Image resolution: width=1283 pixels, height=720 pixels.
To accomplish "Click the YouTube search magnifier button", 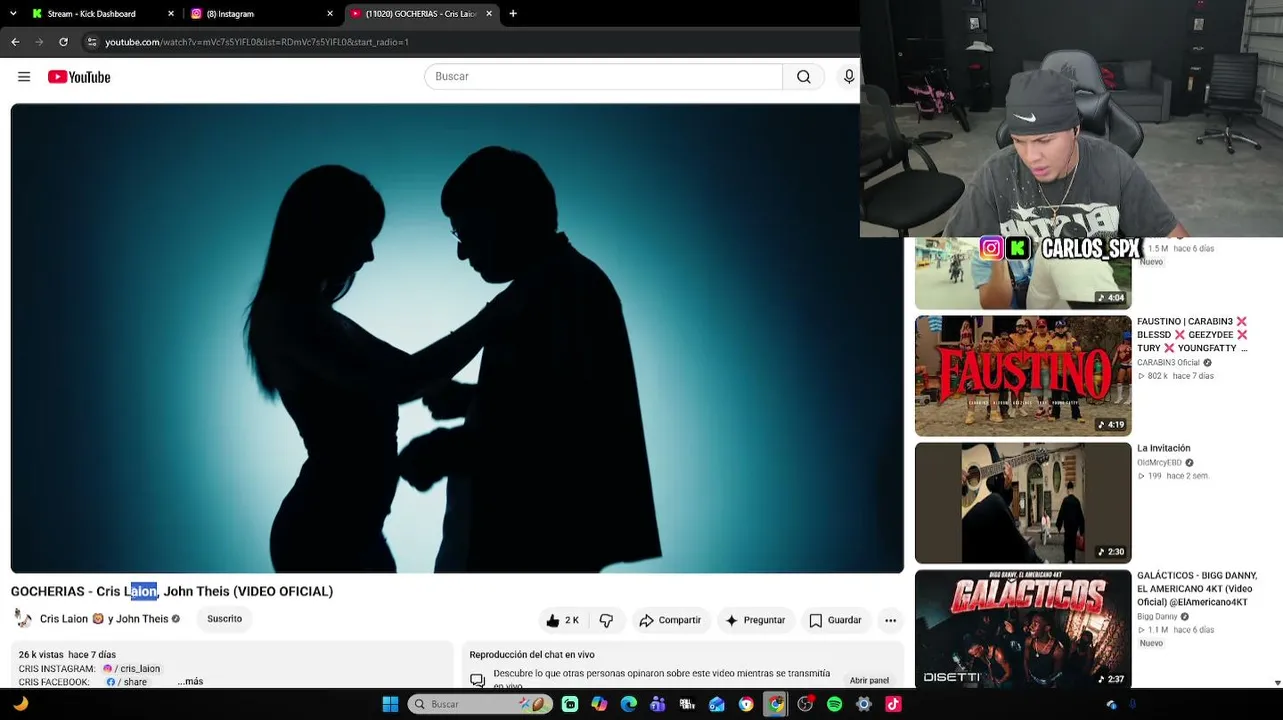I will (804, 77).
